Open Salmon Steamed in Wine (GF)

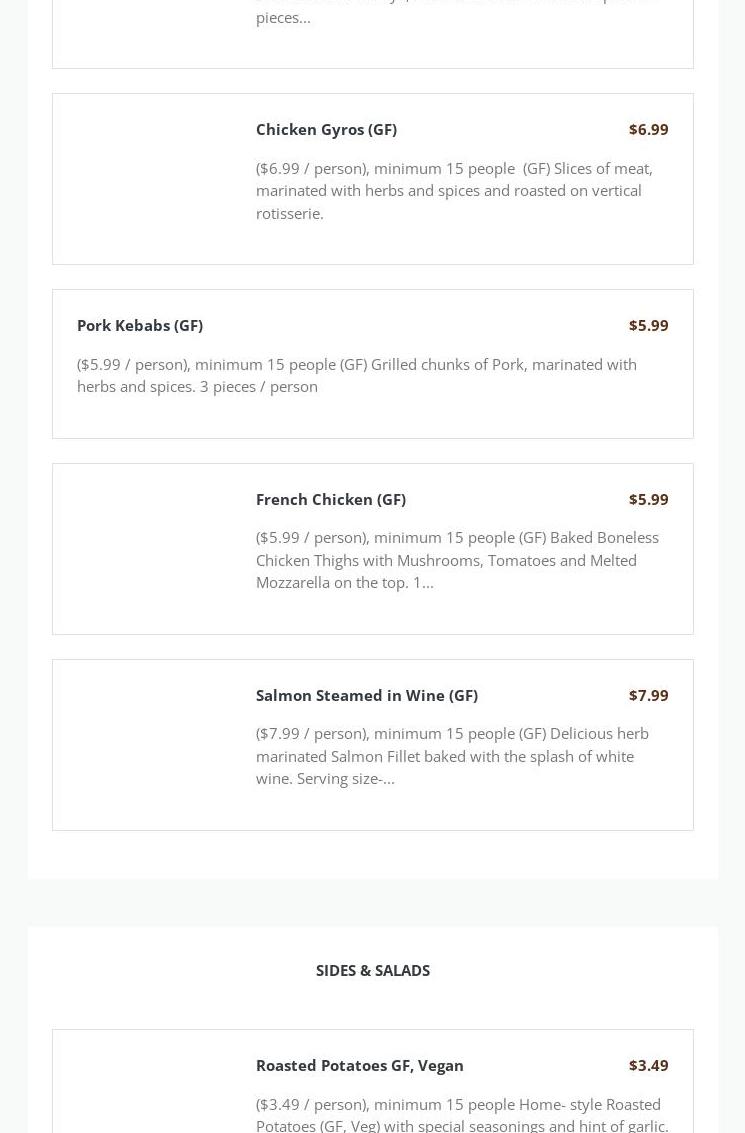pos(366,695)
